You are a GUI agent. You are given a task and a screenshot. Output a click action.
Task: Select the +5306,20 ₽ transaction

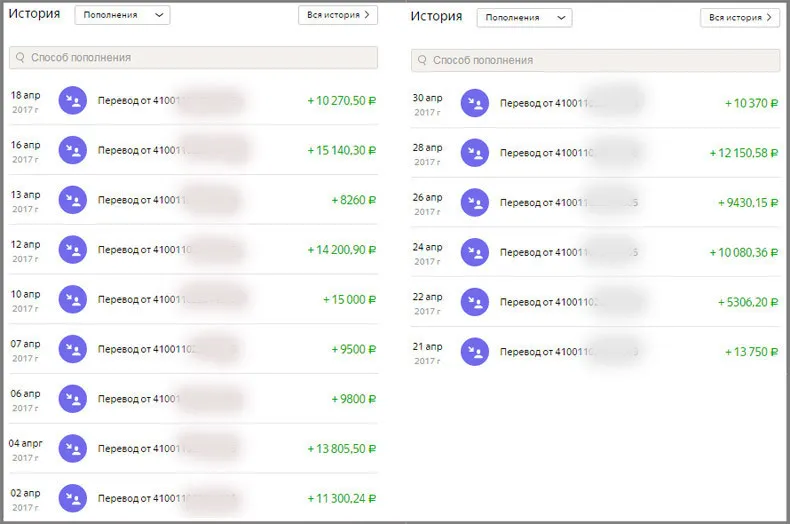point(747,302)
